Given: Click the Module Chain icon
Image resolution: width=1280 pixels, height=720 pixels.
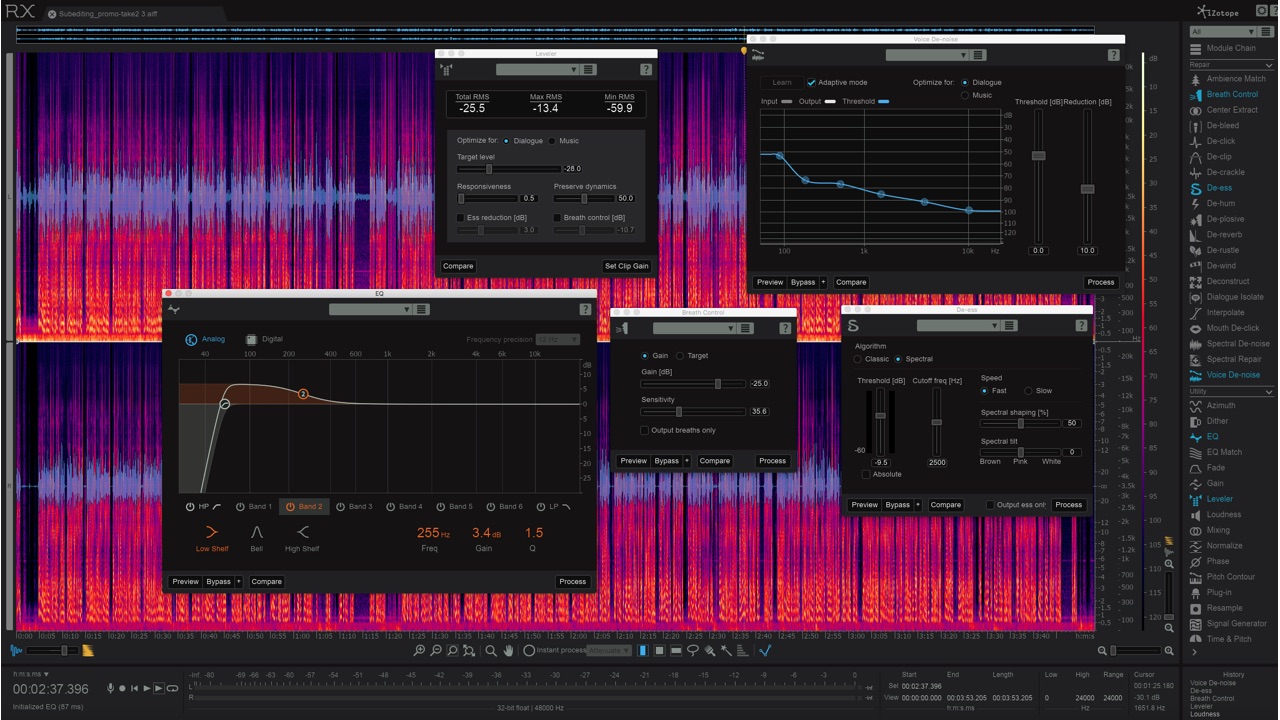Looking at the screenshot, I should click(1195, 48).
